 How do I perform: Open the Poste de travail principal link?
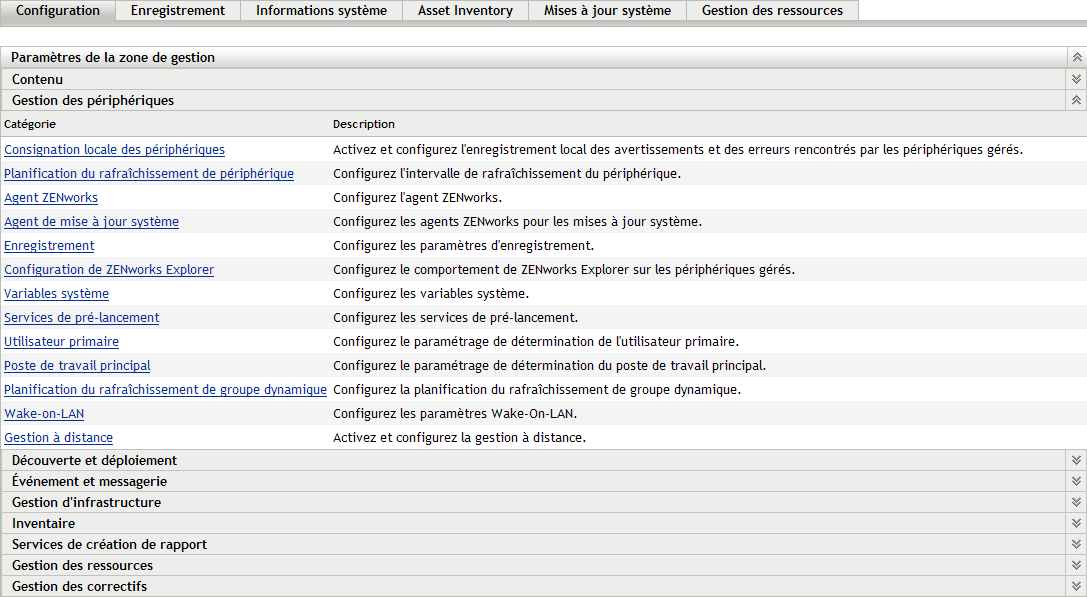point(77,365)
